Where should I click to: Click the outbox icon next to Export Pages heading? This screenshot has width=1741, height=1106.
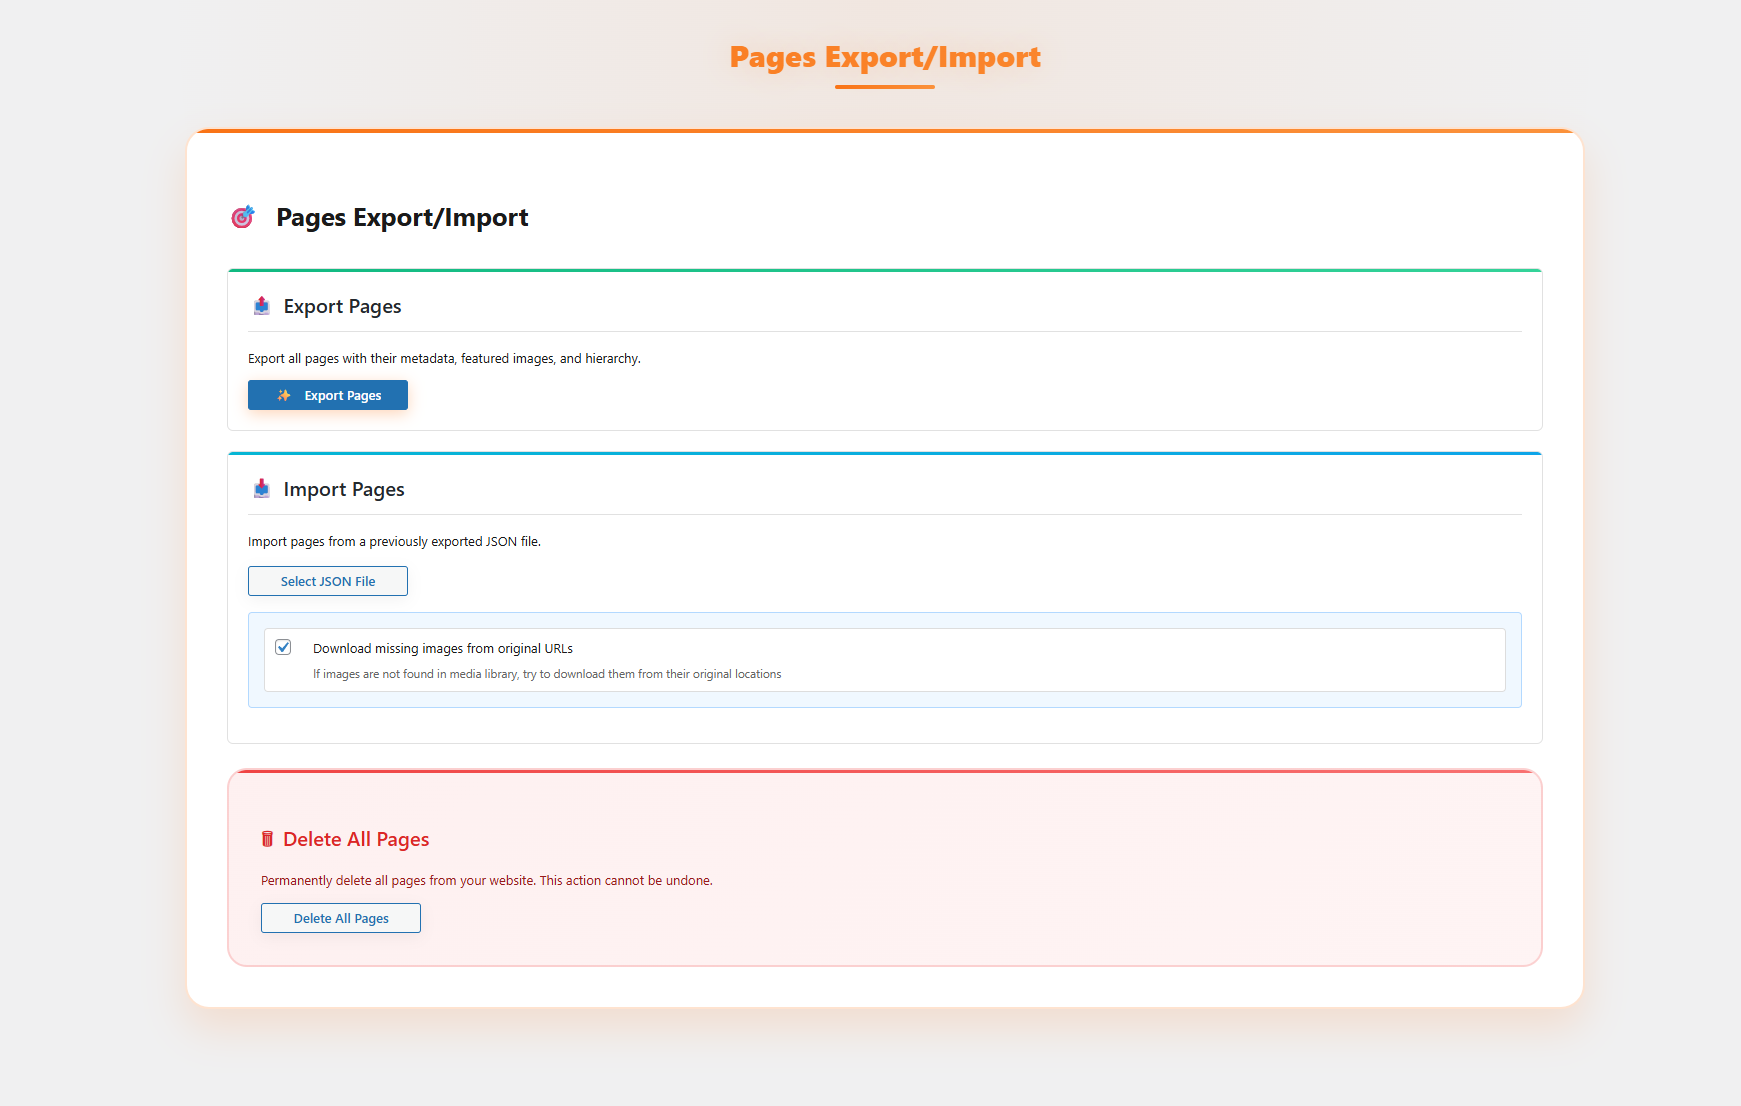tap(262, 306)
